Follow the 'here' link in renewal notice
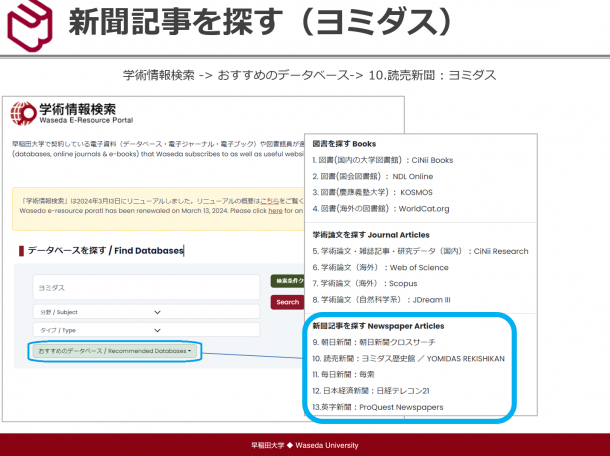 275,211
